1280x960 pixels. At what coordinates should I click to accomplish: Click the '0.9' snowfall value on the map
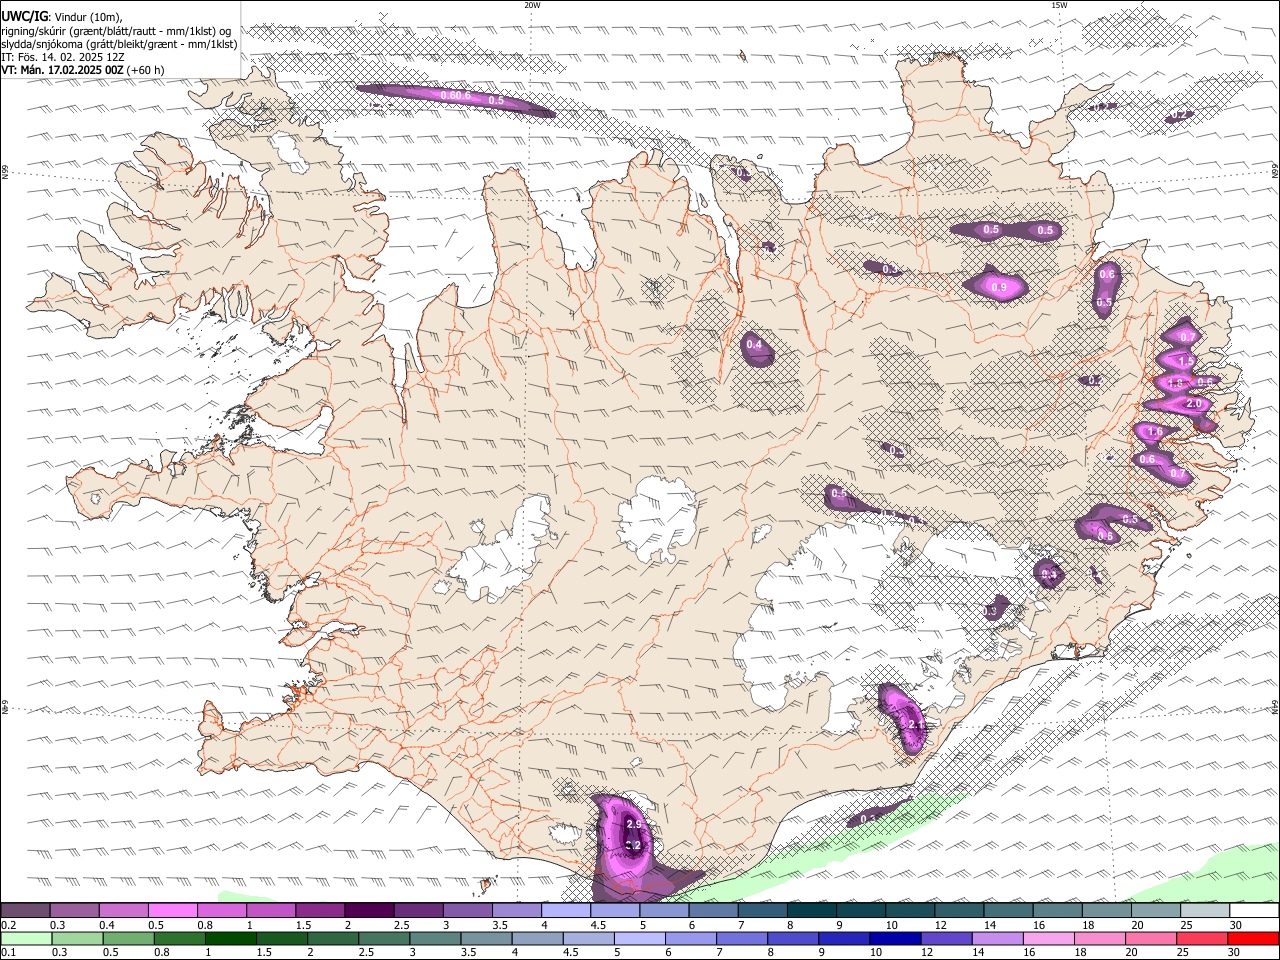998,288
